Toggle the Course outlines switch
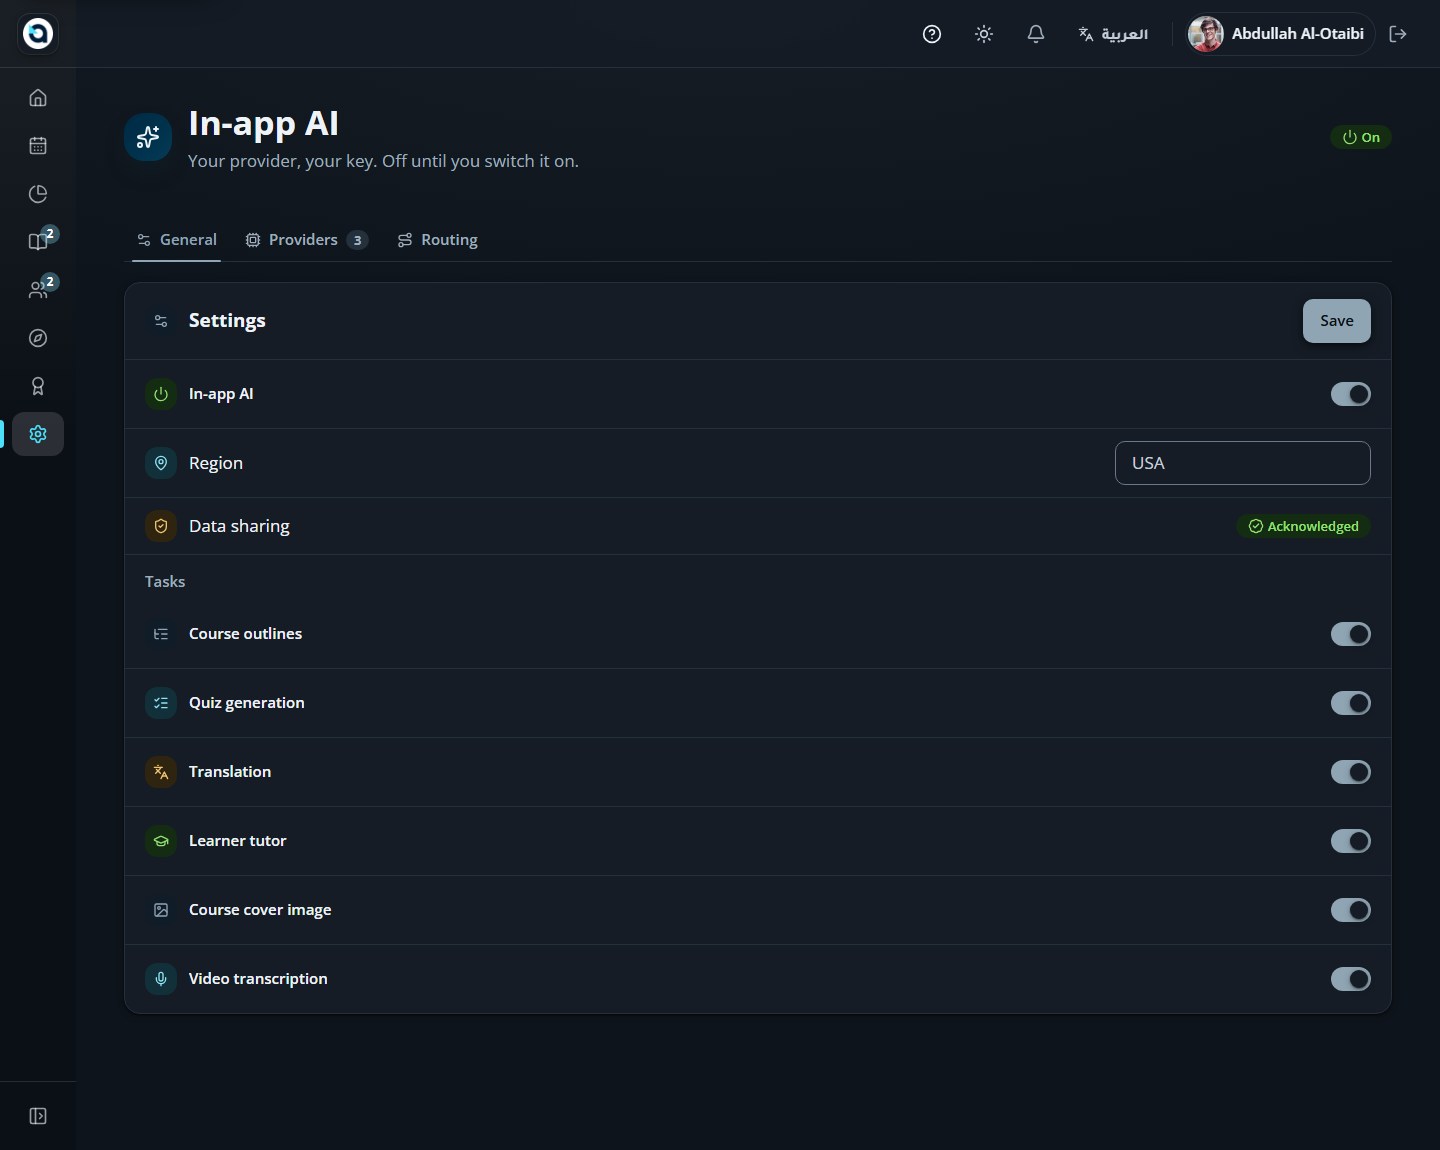The height and width of the screenshot is (1150, 1440). pos(1350,634)
